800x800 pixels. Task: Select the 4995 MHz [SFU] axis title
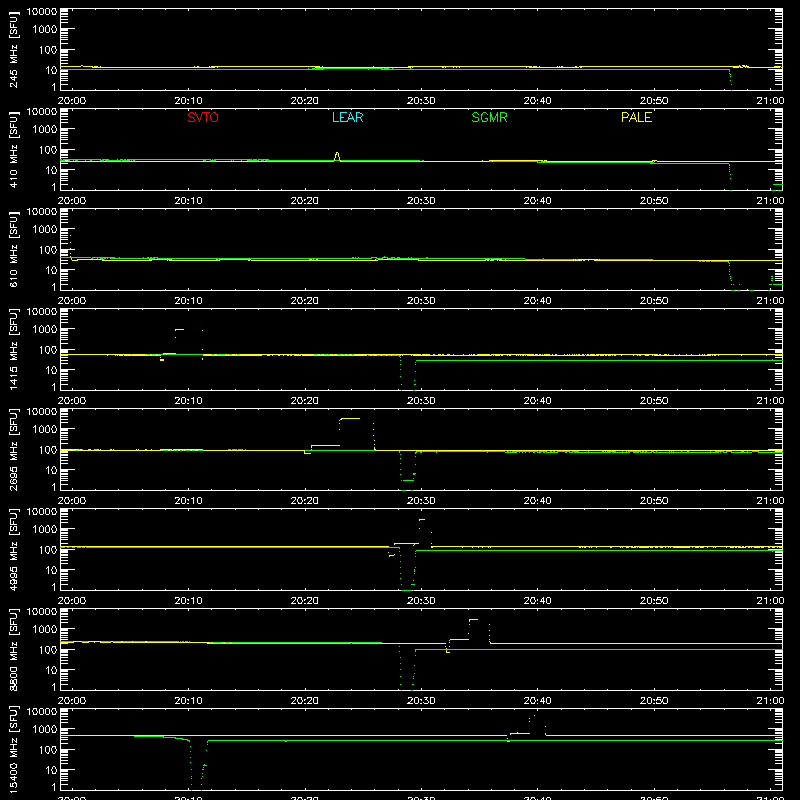[x=14, y=549]
